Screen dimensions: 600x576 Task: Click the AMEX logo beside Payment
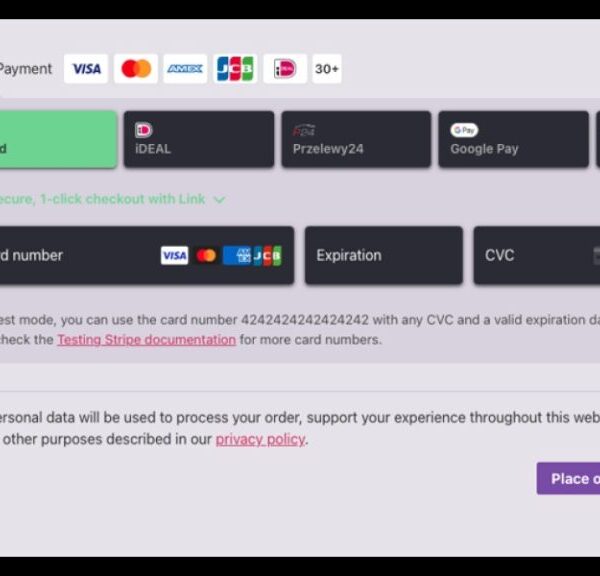pos(185,69)
